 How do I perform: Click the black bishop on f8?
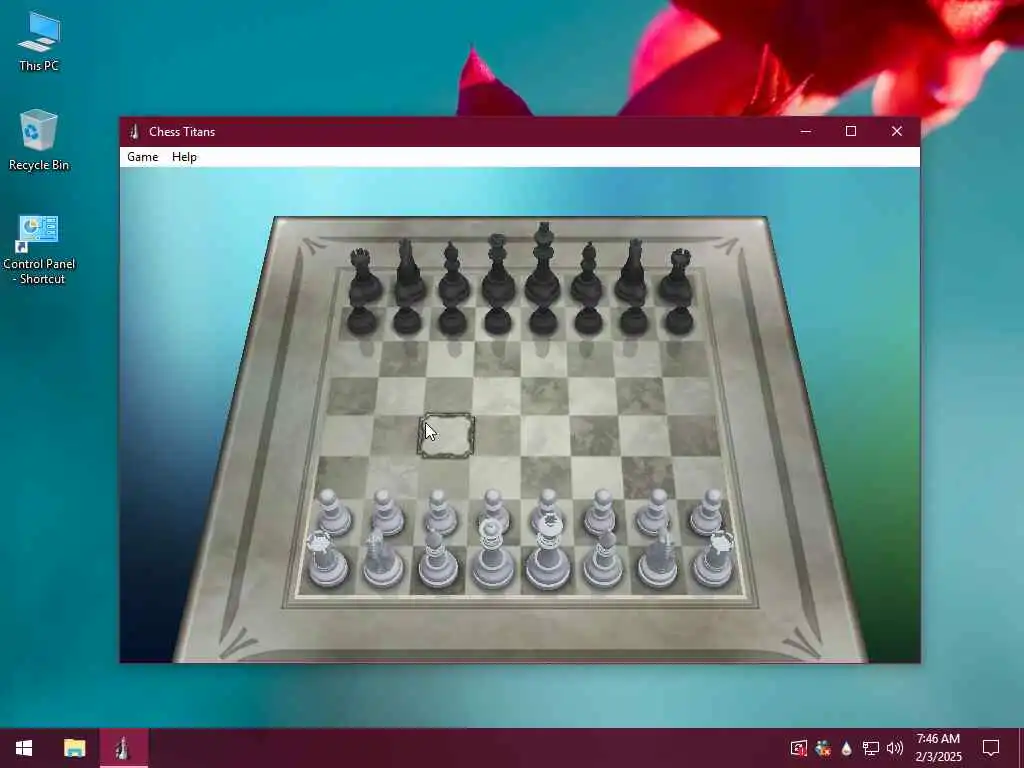coord(587,273)
